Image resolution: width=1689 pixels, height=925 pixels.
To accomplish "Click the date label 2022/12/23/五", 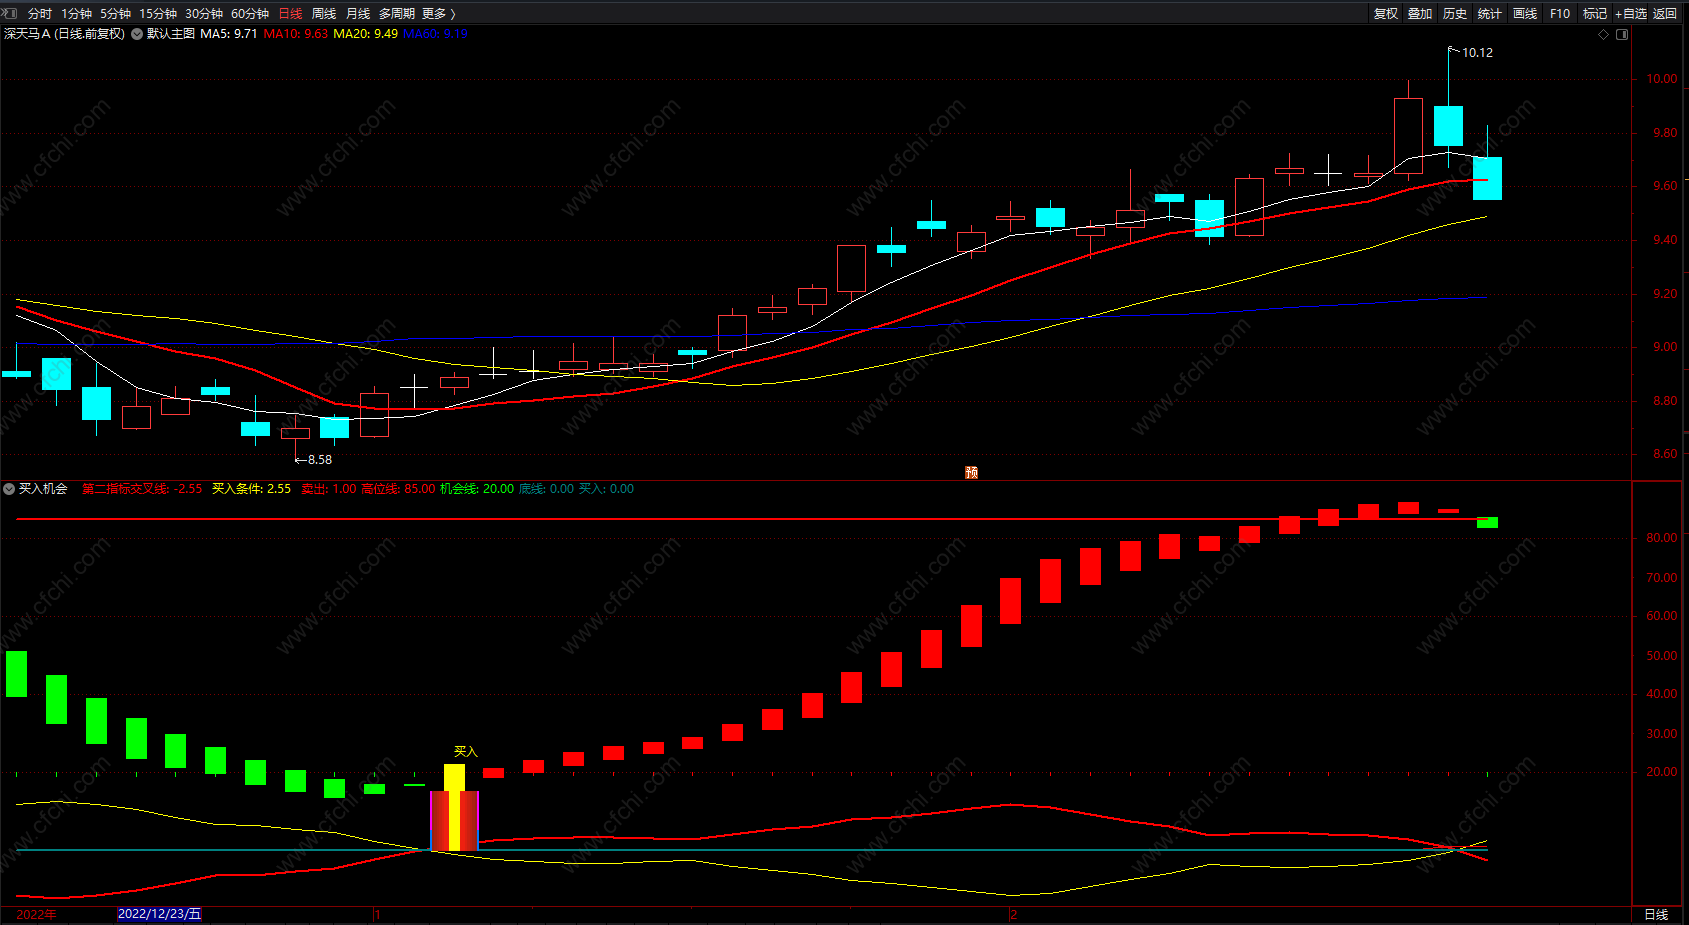I will (160, 914).
